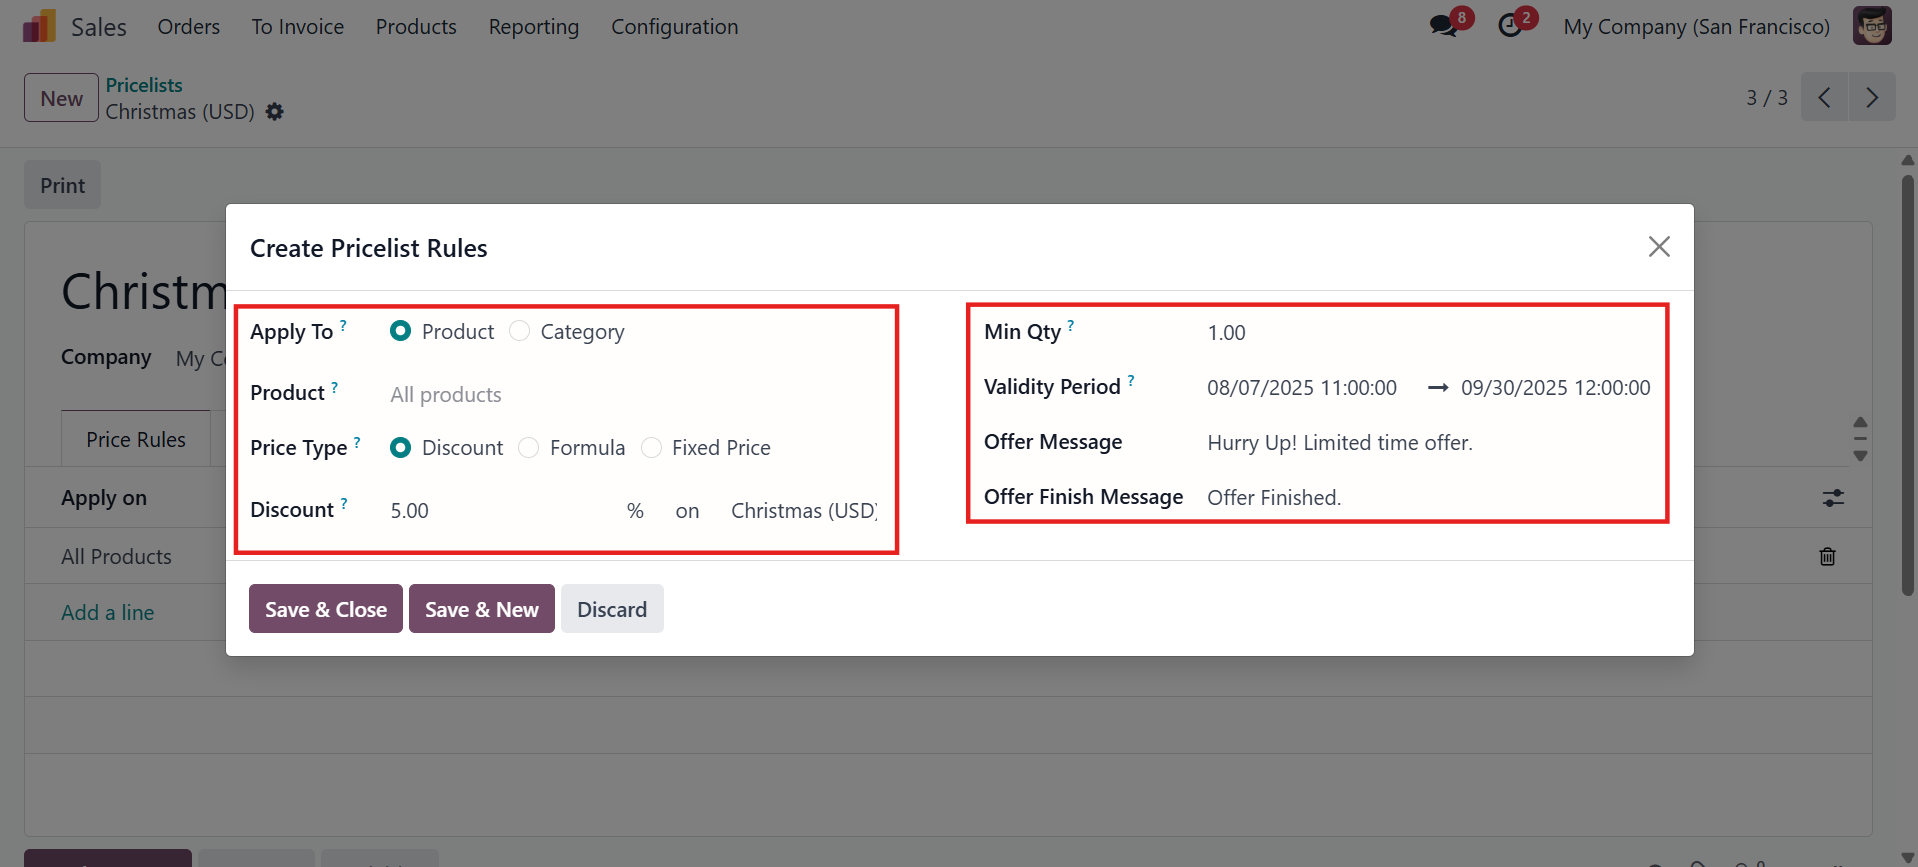1918x867 pixels.
Task: Click Save & Close button
Action: [326, 609]
